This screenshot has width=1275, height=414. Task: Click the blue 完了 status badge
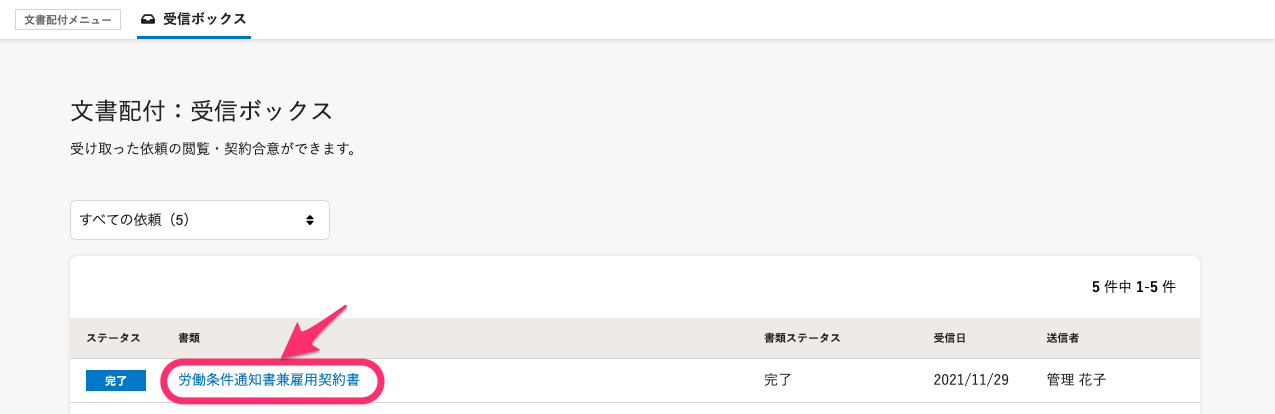point(116,381)
